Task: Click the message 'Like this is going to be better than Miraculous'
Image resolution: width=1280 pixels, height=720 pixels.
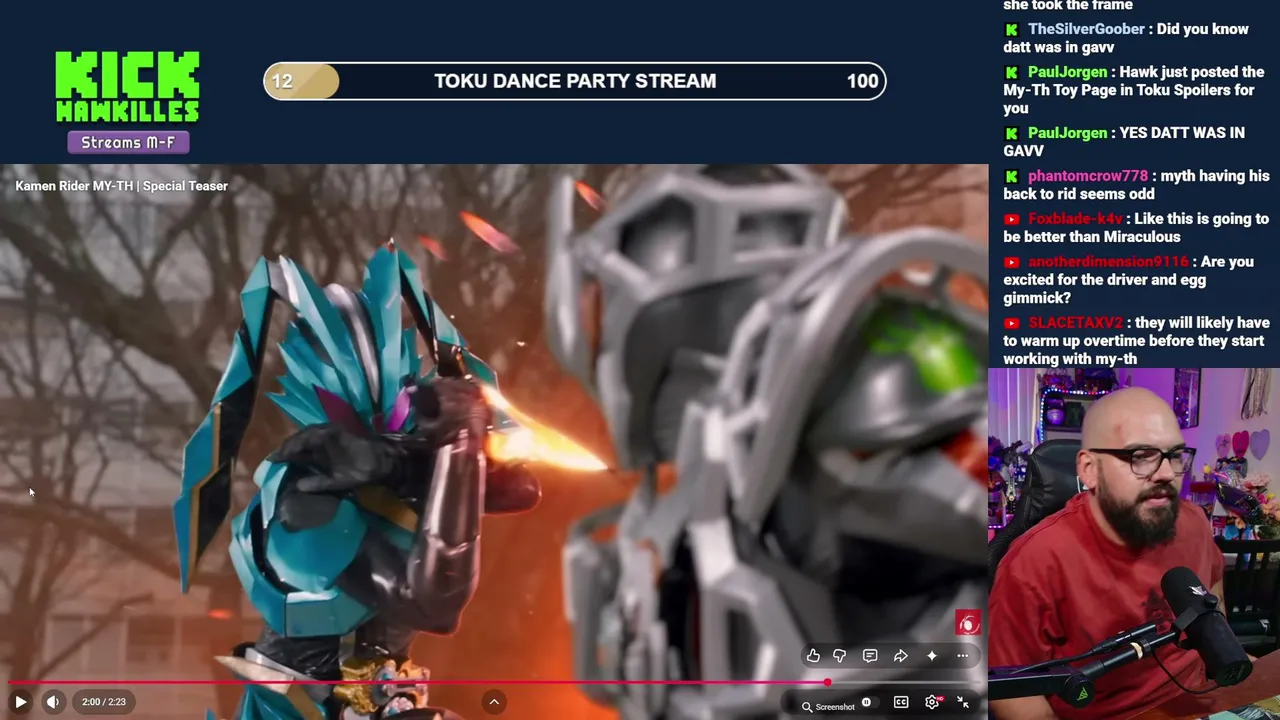Action: (x=1136, y=228)
